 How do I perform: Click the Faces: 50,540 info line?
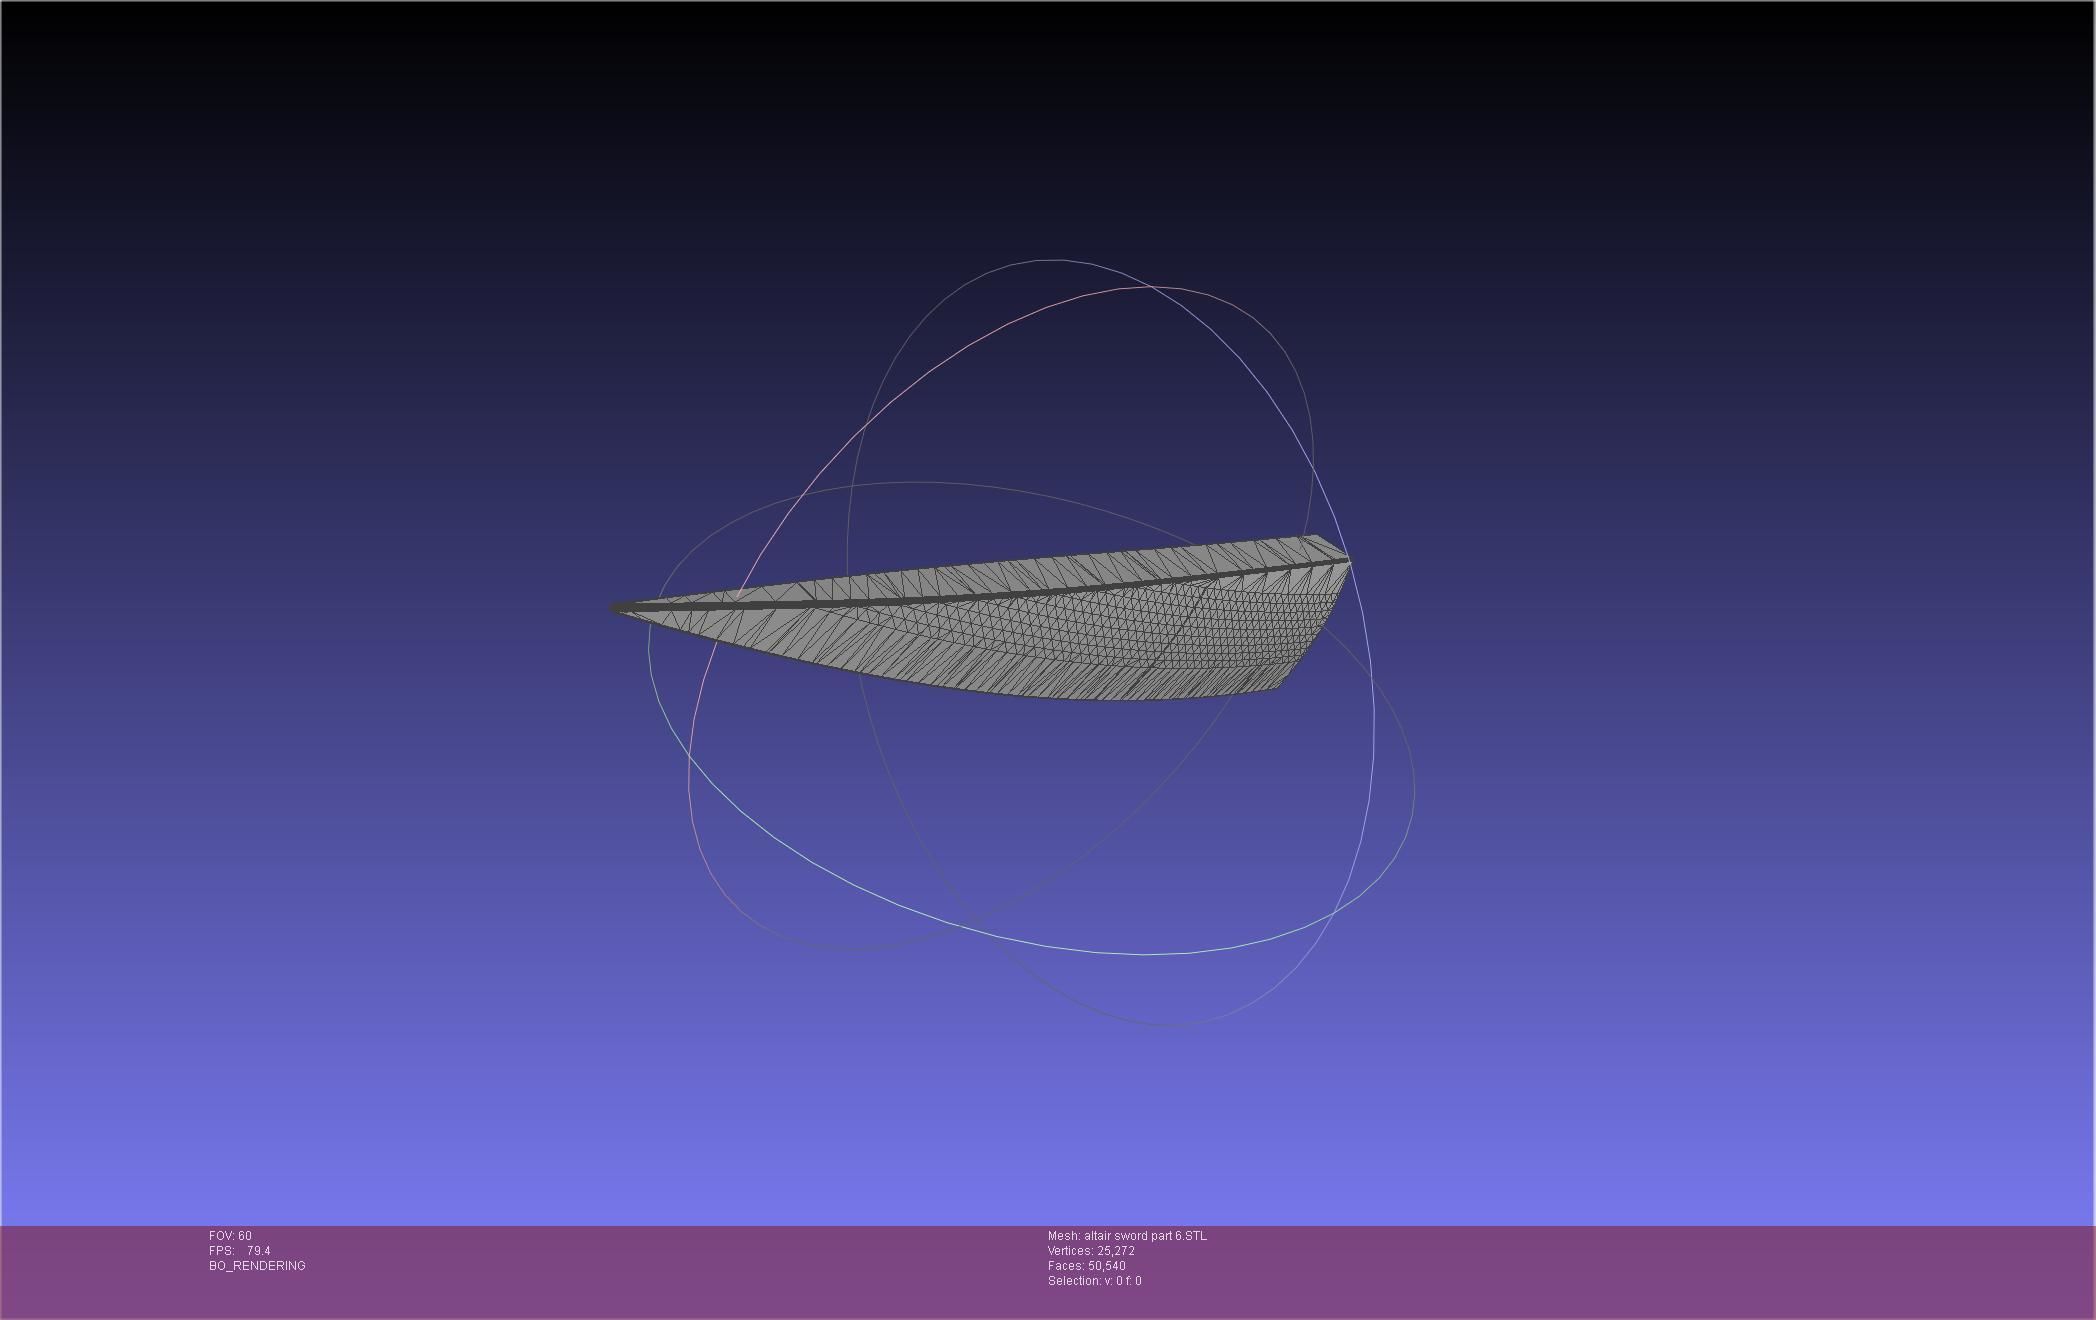click(1086, 1266)
